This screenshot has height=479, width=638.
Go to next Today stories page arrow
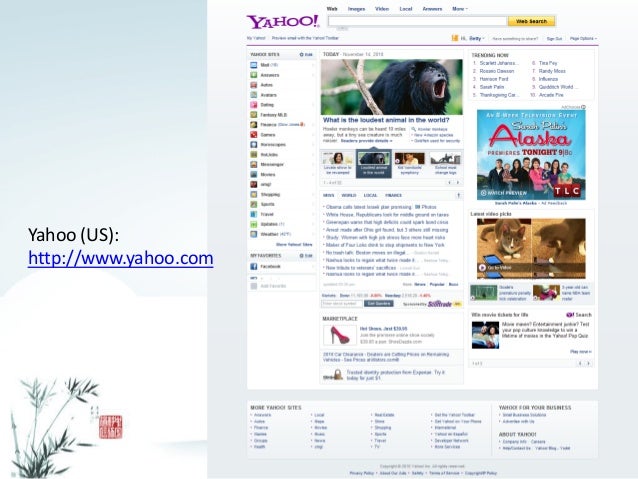[x=458, y=183]
